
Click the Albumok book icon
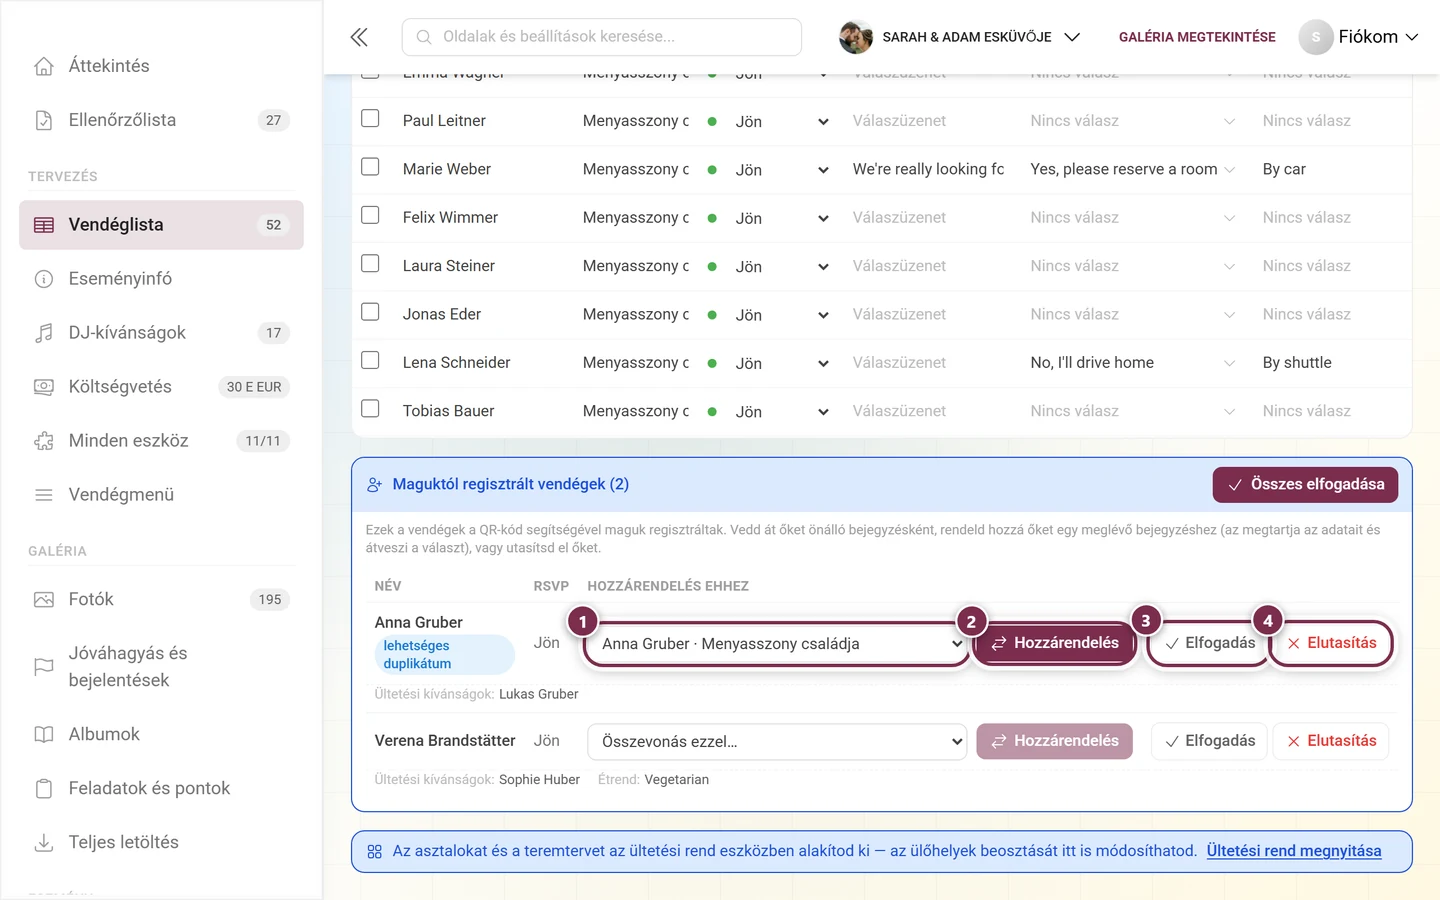[x=44, y=735]
